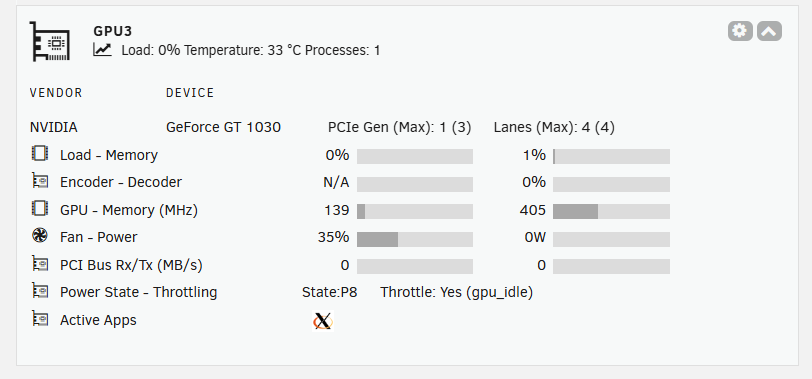812x379 pixels.
Task: Click the Encoder - Decoder card icon
Action: [x=40, y=181]
